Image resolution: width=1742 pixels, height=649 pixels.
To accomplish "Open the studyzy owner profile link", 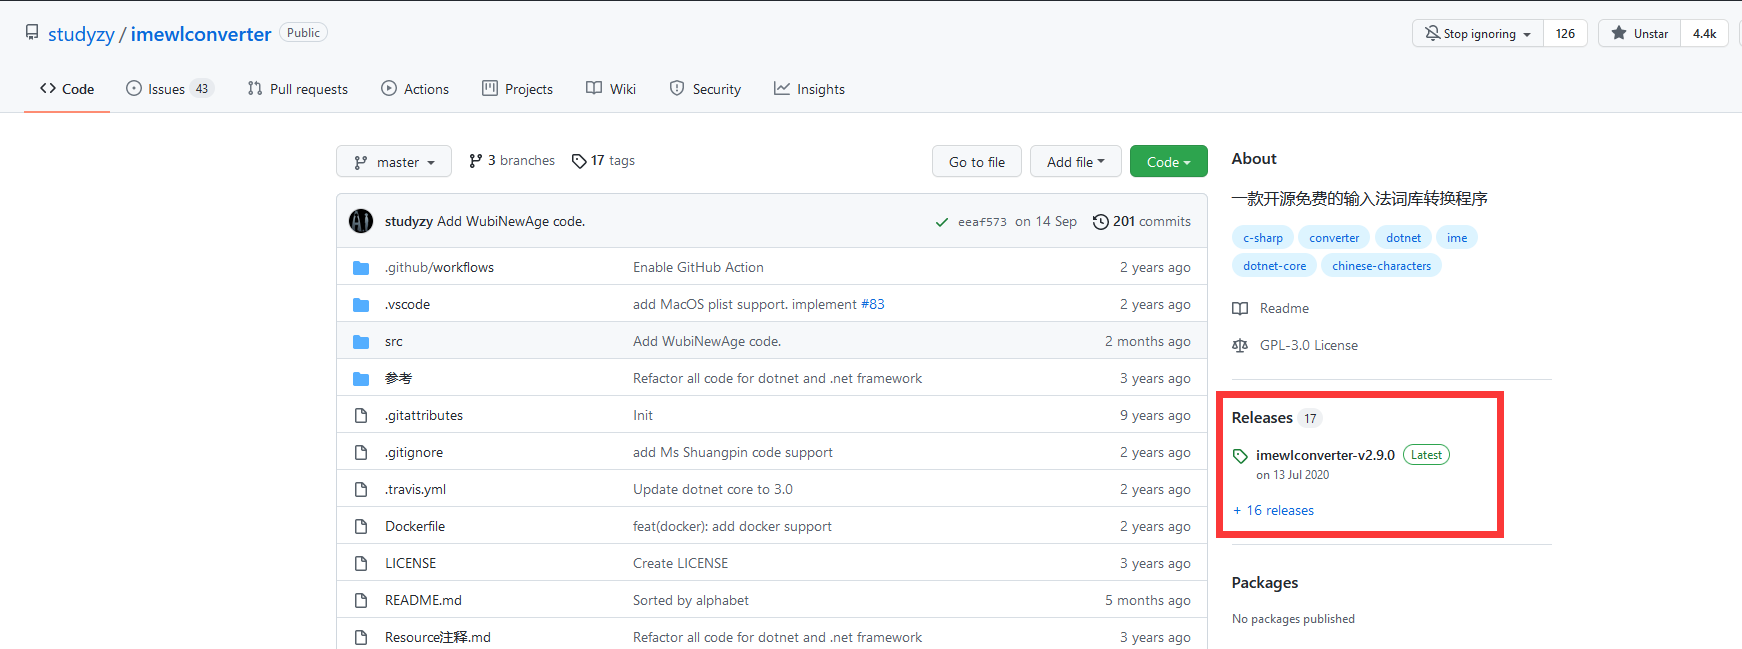I will click(81, 34).
